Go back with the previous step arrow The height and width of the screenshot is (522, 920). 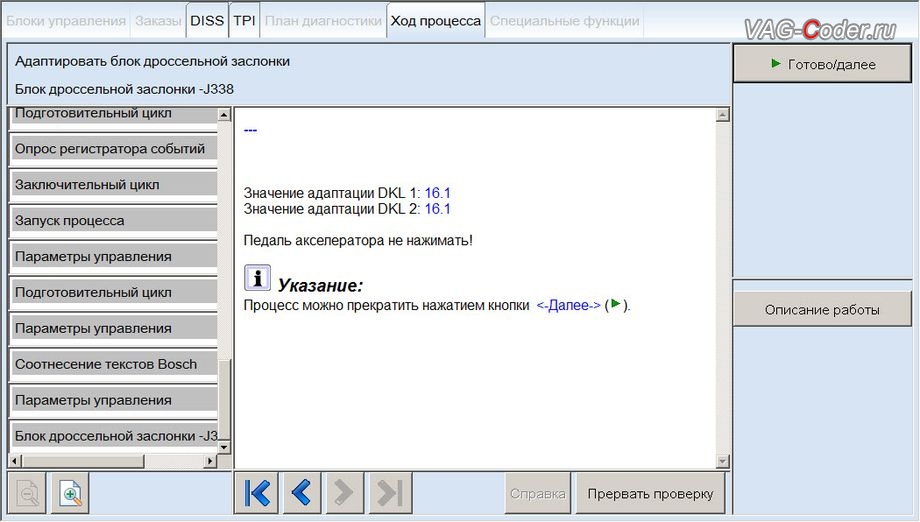300,493
